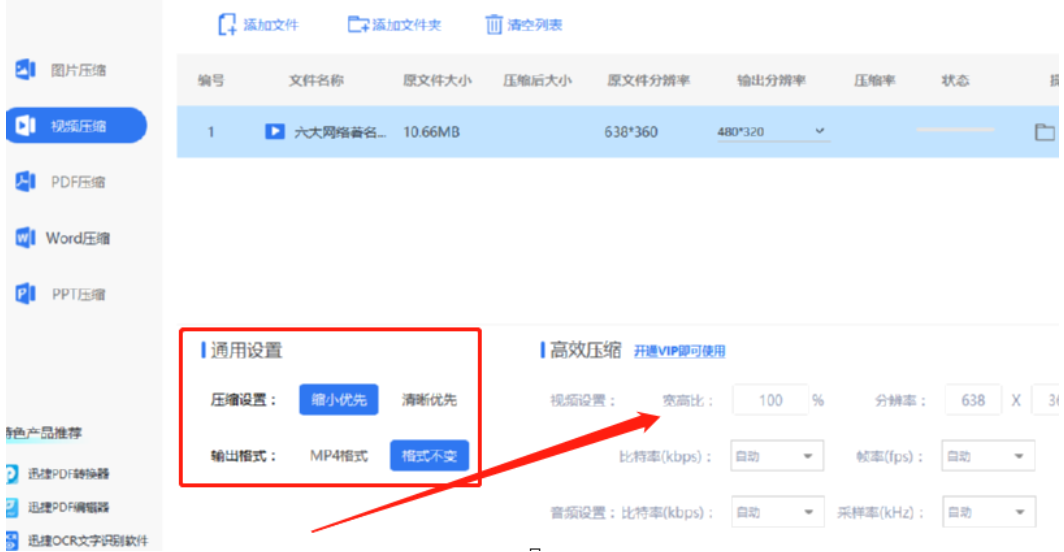Open the 采样率(kHz) dropdown
The height and width of the screenshot is (552, 1064).
(988, 512)
